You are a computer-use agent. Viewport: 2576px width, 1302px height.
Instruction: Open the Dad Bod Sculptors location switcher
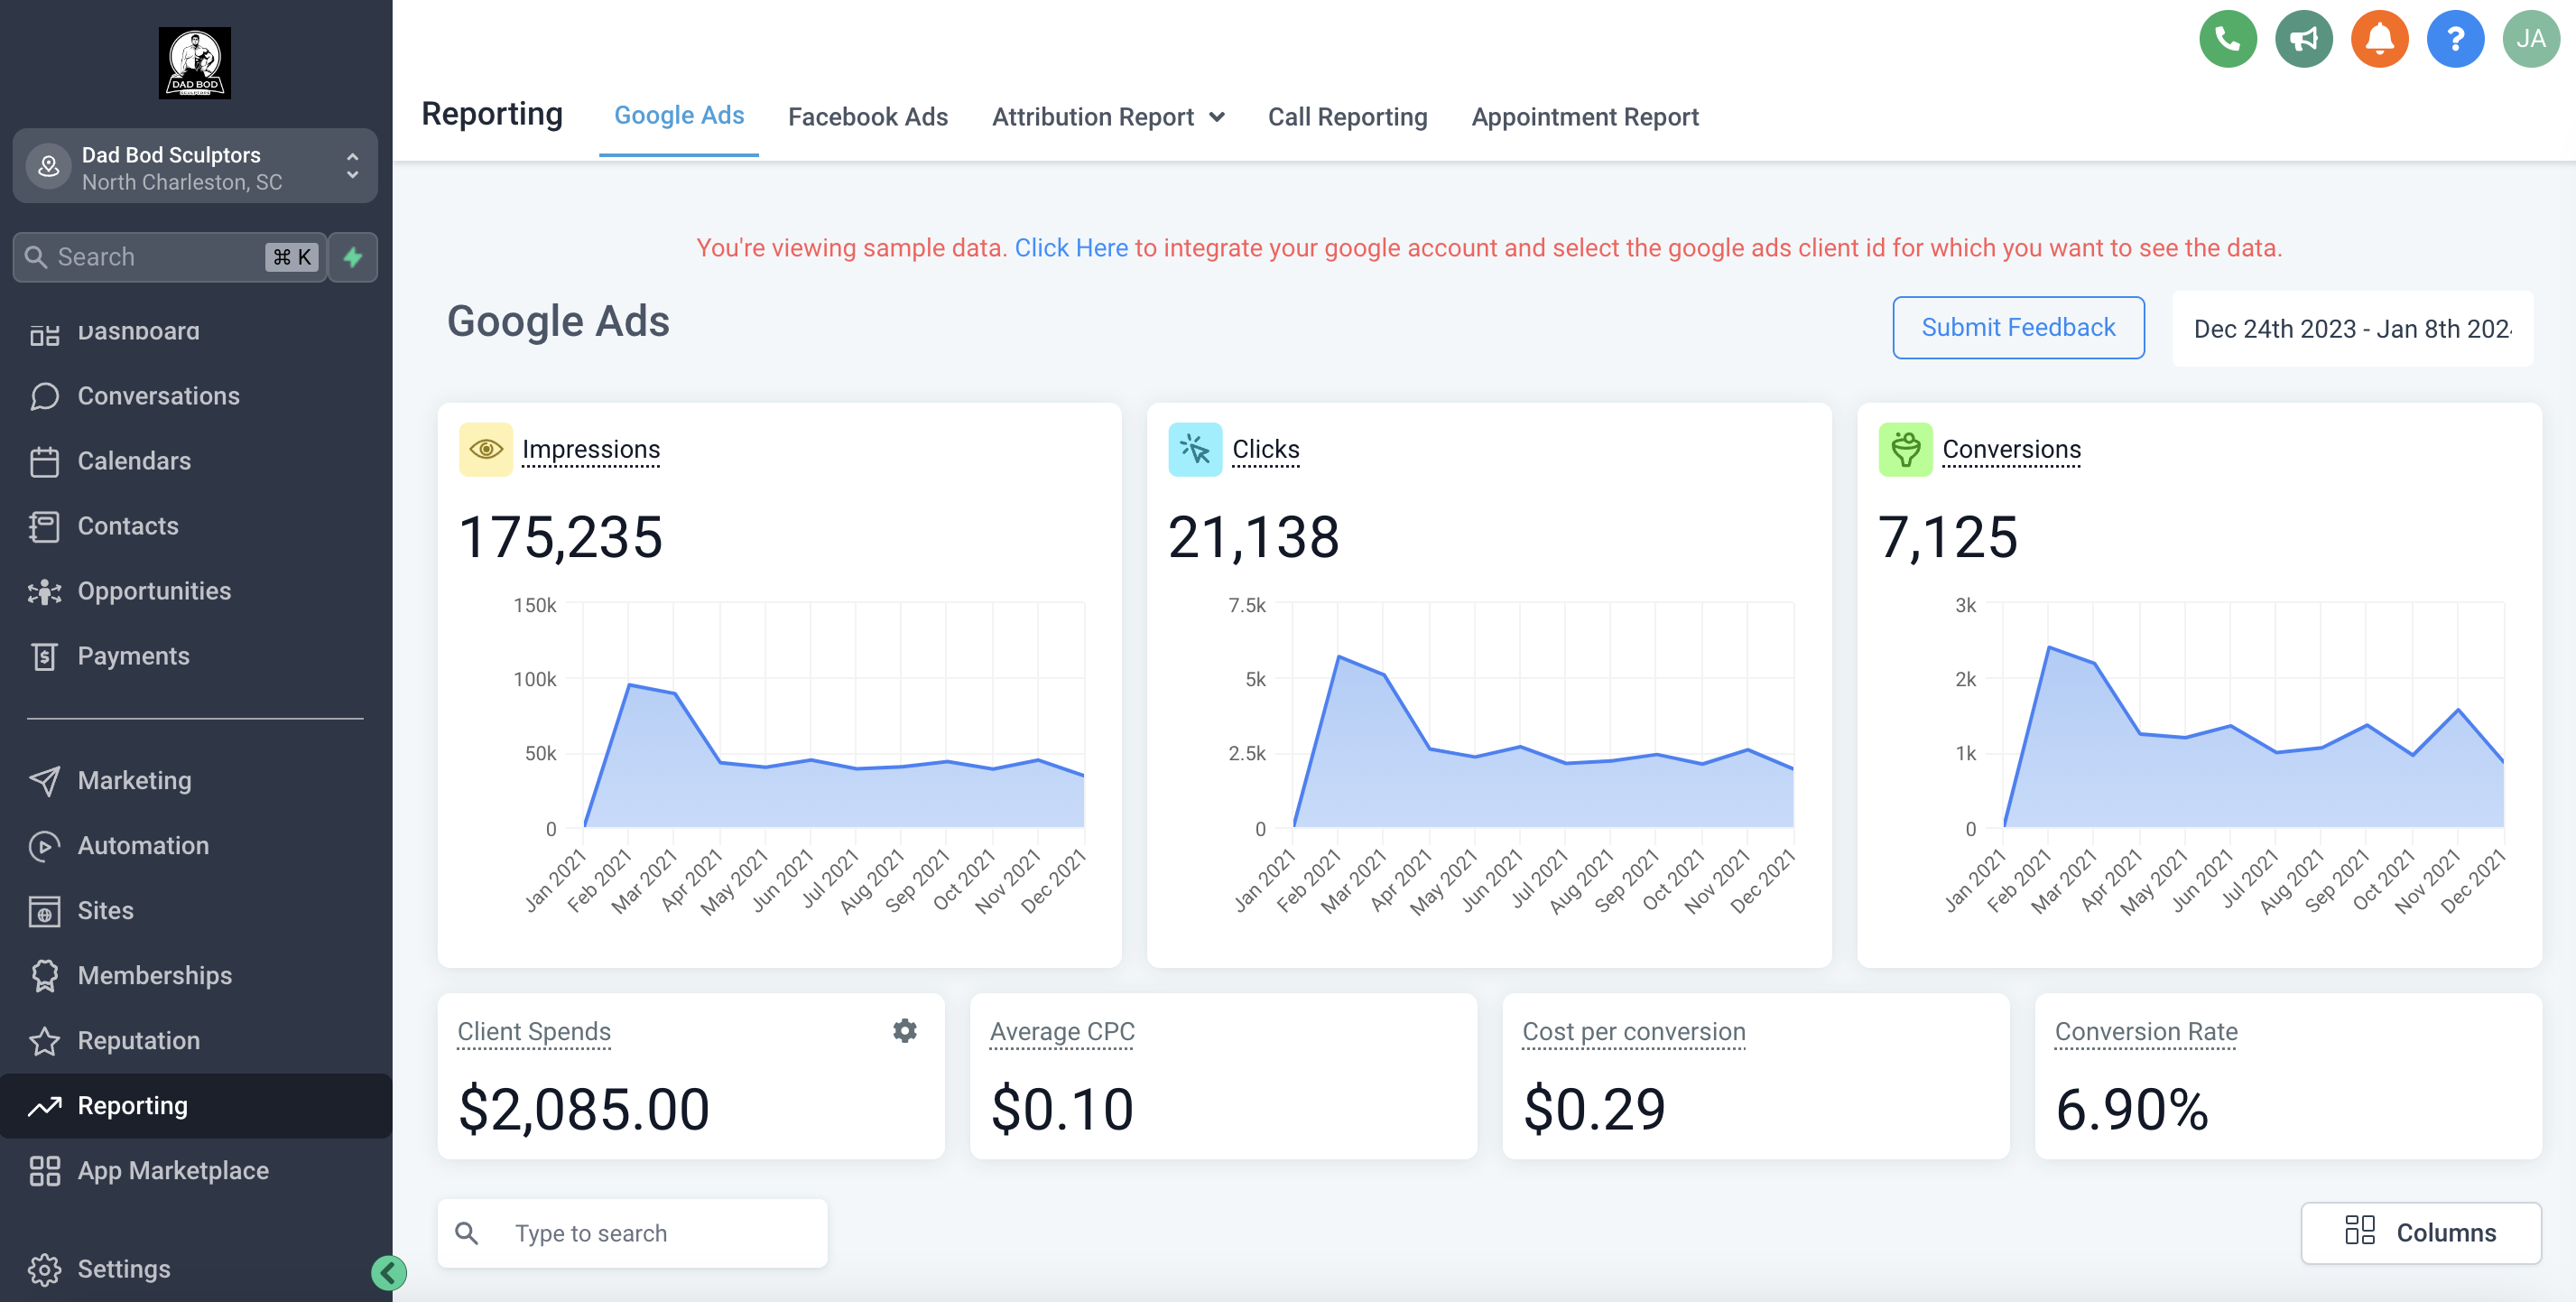tap(195, 167)
